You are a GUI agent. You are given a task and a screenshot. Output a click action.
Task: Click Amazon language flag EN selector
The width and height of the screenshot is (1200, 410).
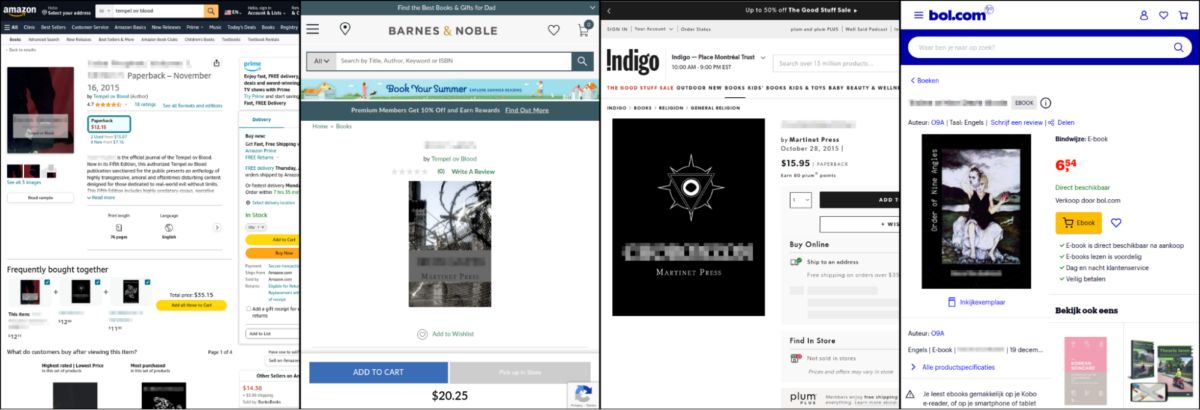(x=232, y=11)
